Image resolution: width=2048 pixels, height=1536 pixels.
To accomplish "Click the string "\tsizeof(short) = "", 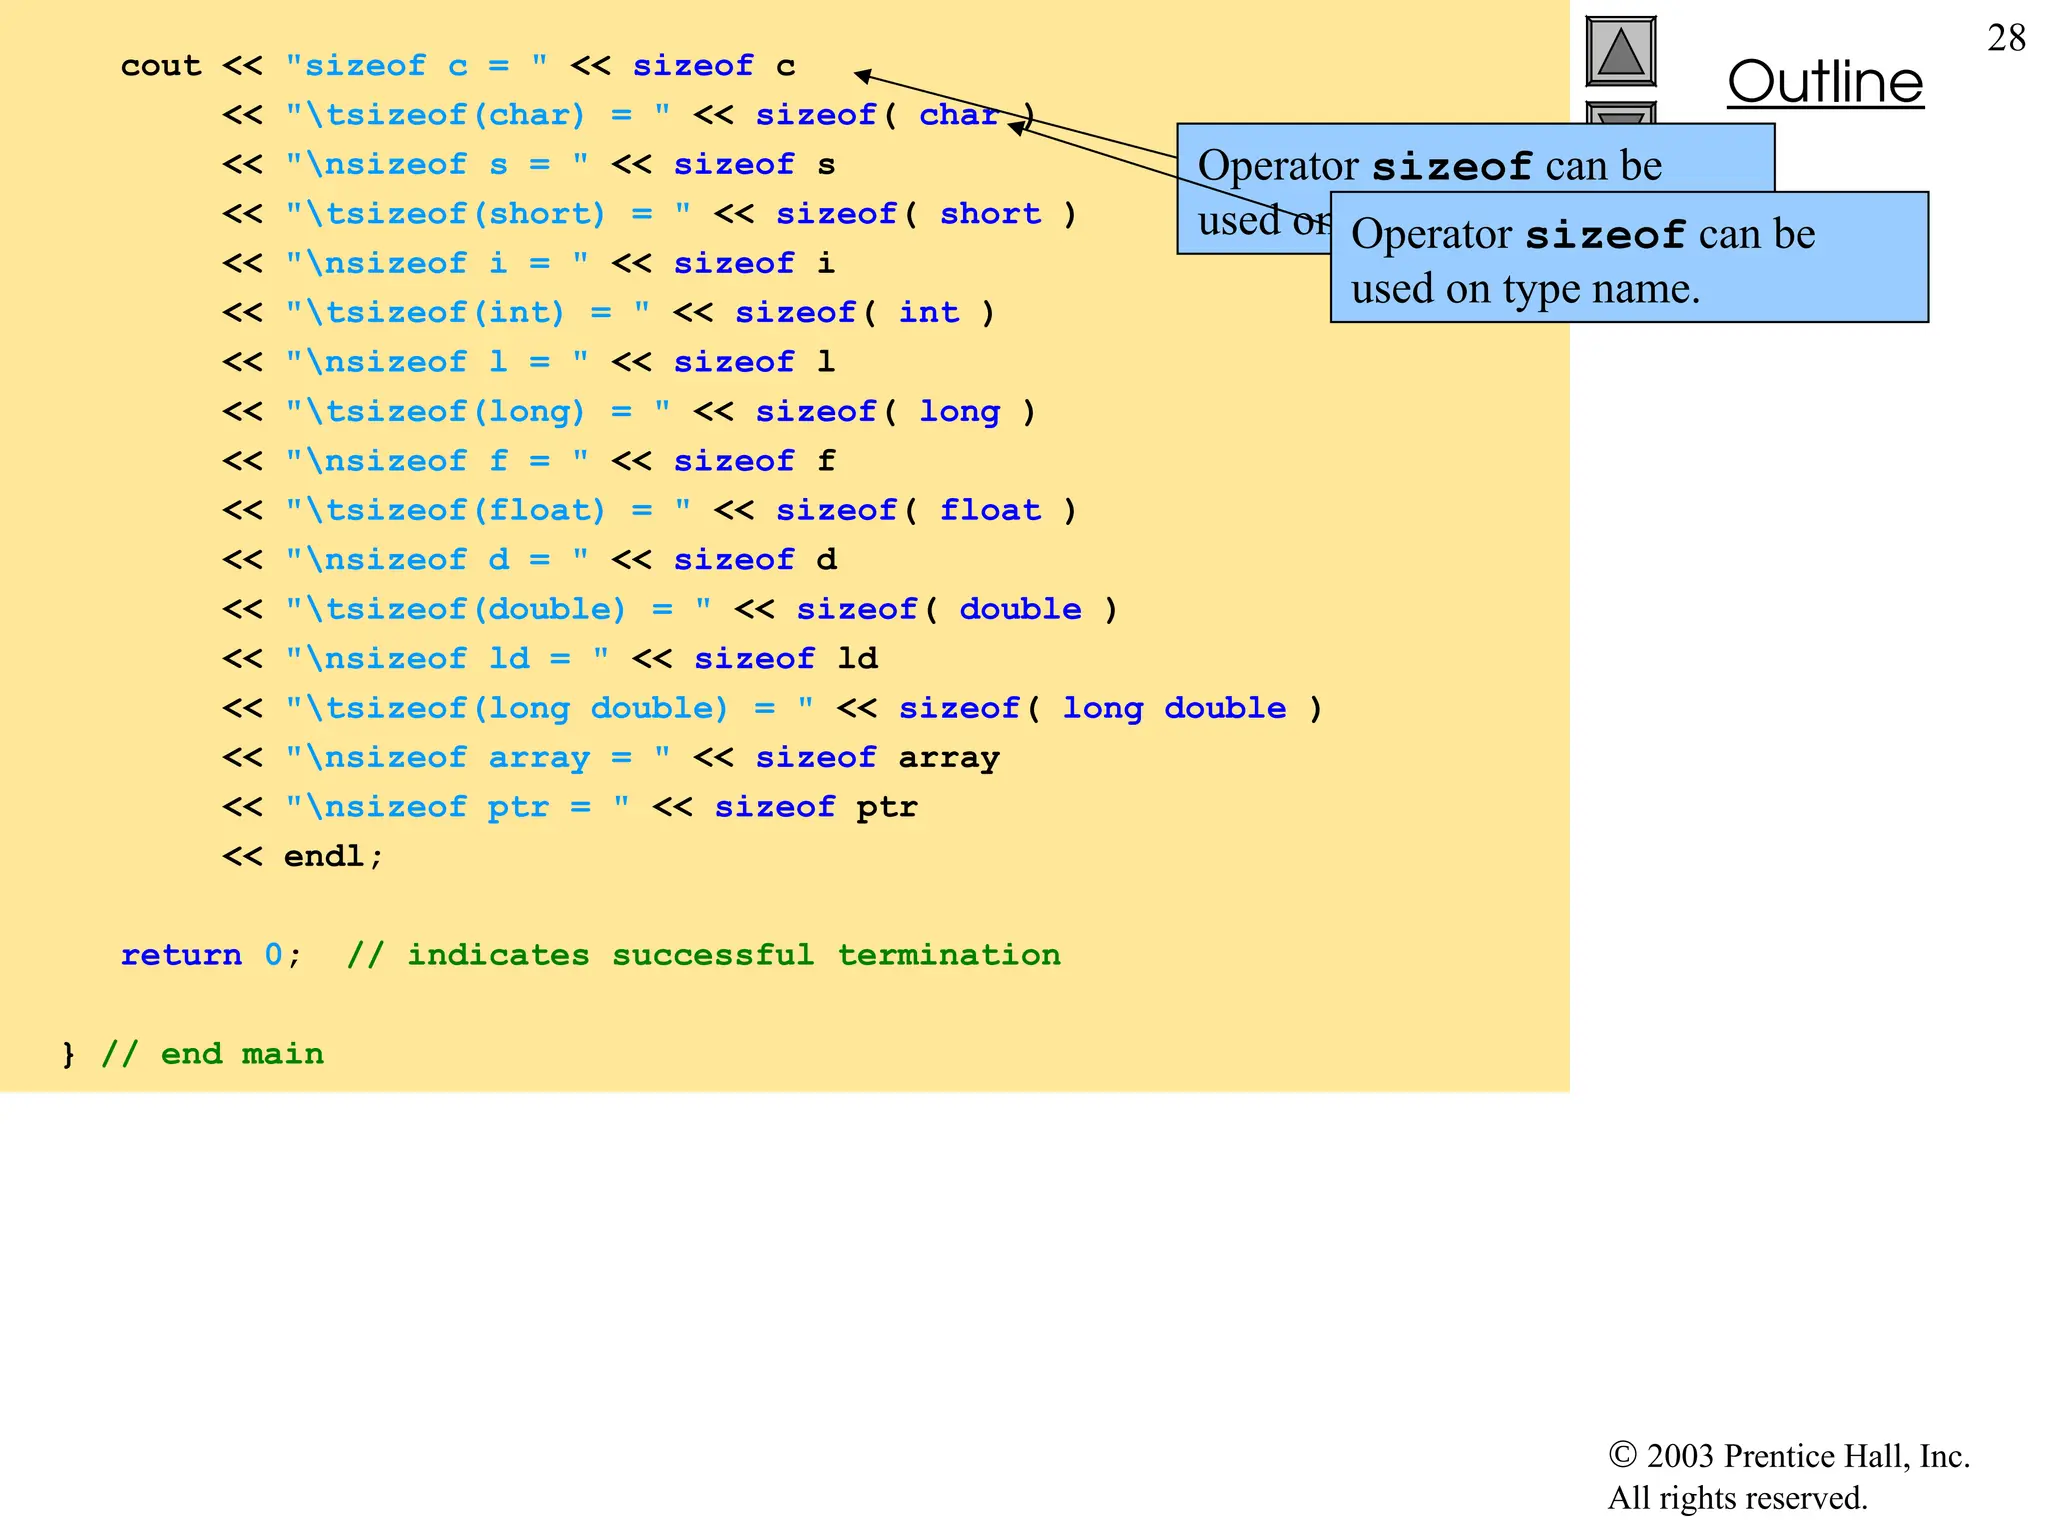I will [x=487, y=214].
